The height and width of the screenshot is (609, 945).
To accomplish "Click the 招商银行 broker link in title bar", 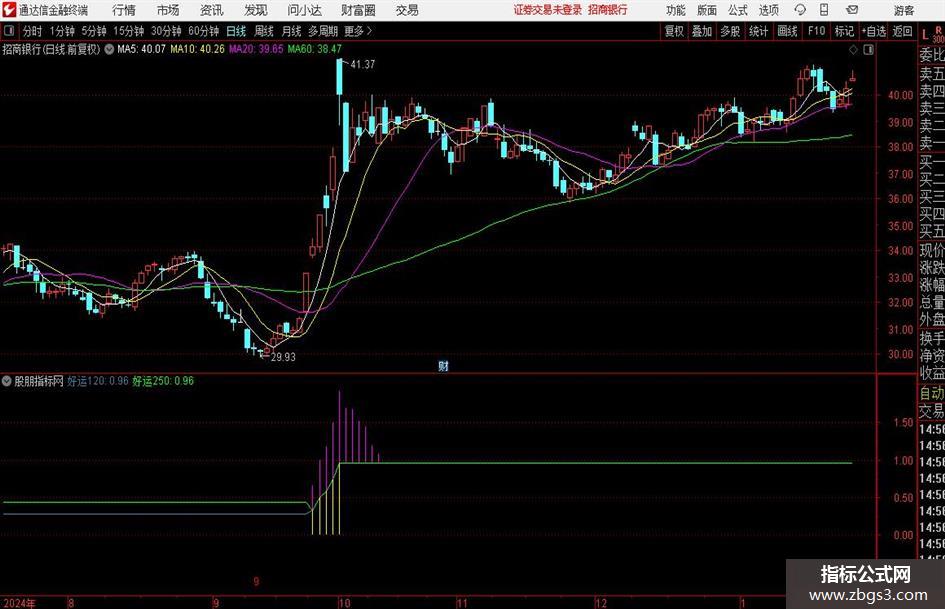I will coord(608,10).
